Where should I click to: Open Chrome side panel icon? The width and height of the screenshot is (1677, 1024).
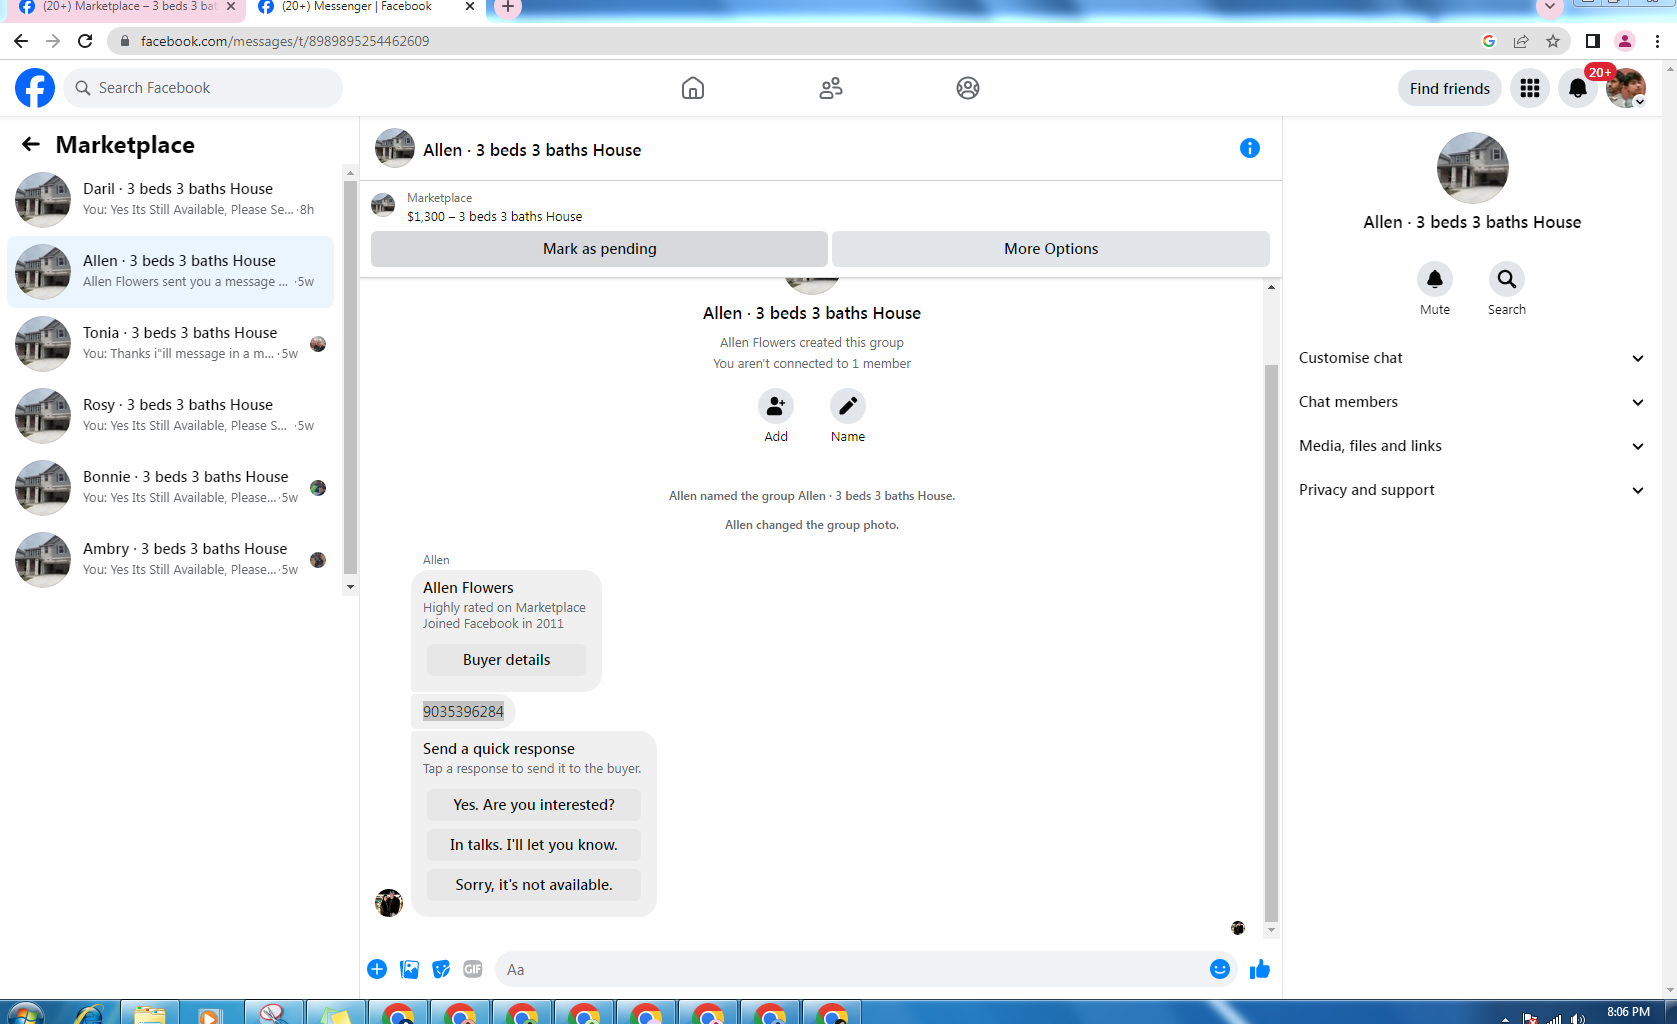[1593, 41]
